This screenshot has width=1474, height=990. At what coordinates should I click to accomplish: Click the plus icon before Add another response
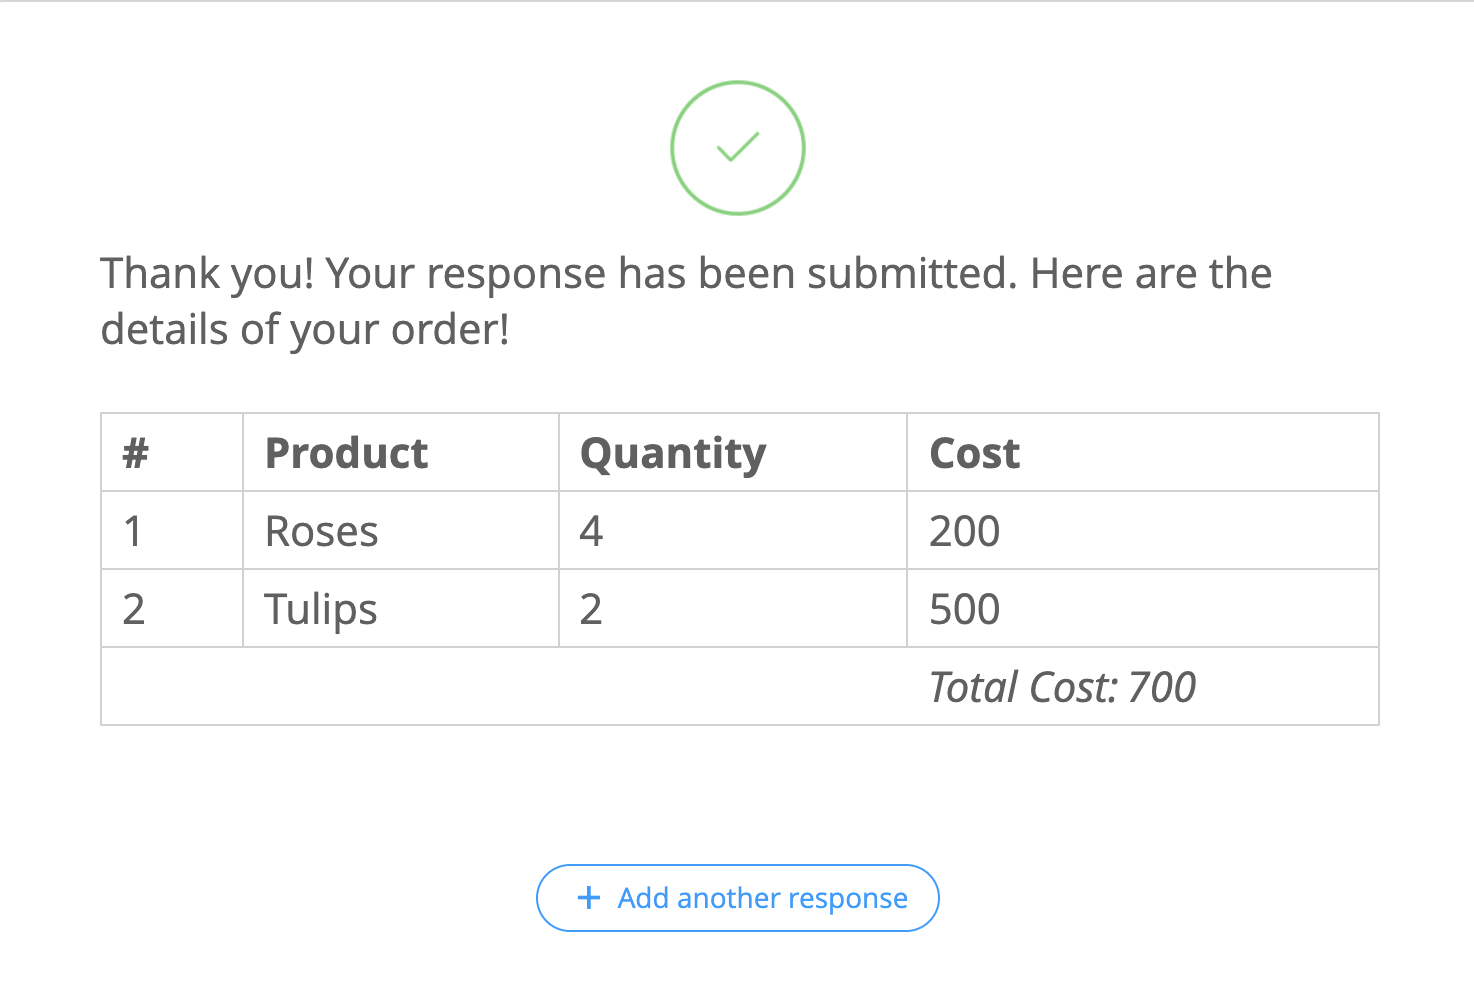(x=589, y=898)
